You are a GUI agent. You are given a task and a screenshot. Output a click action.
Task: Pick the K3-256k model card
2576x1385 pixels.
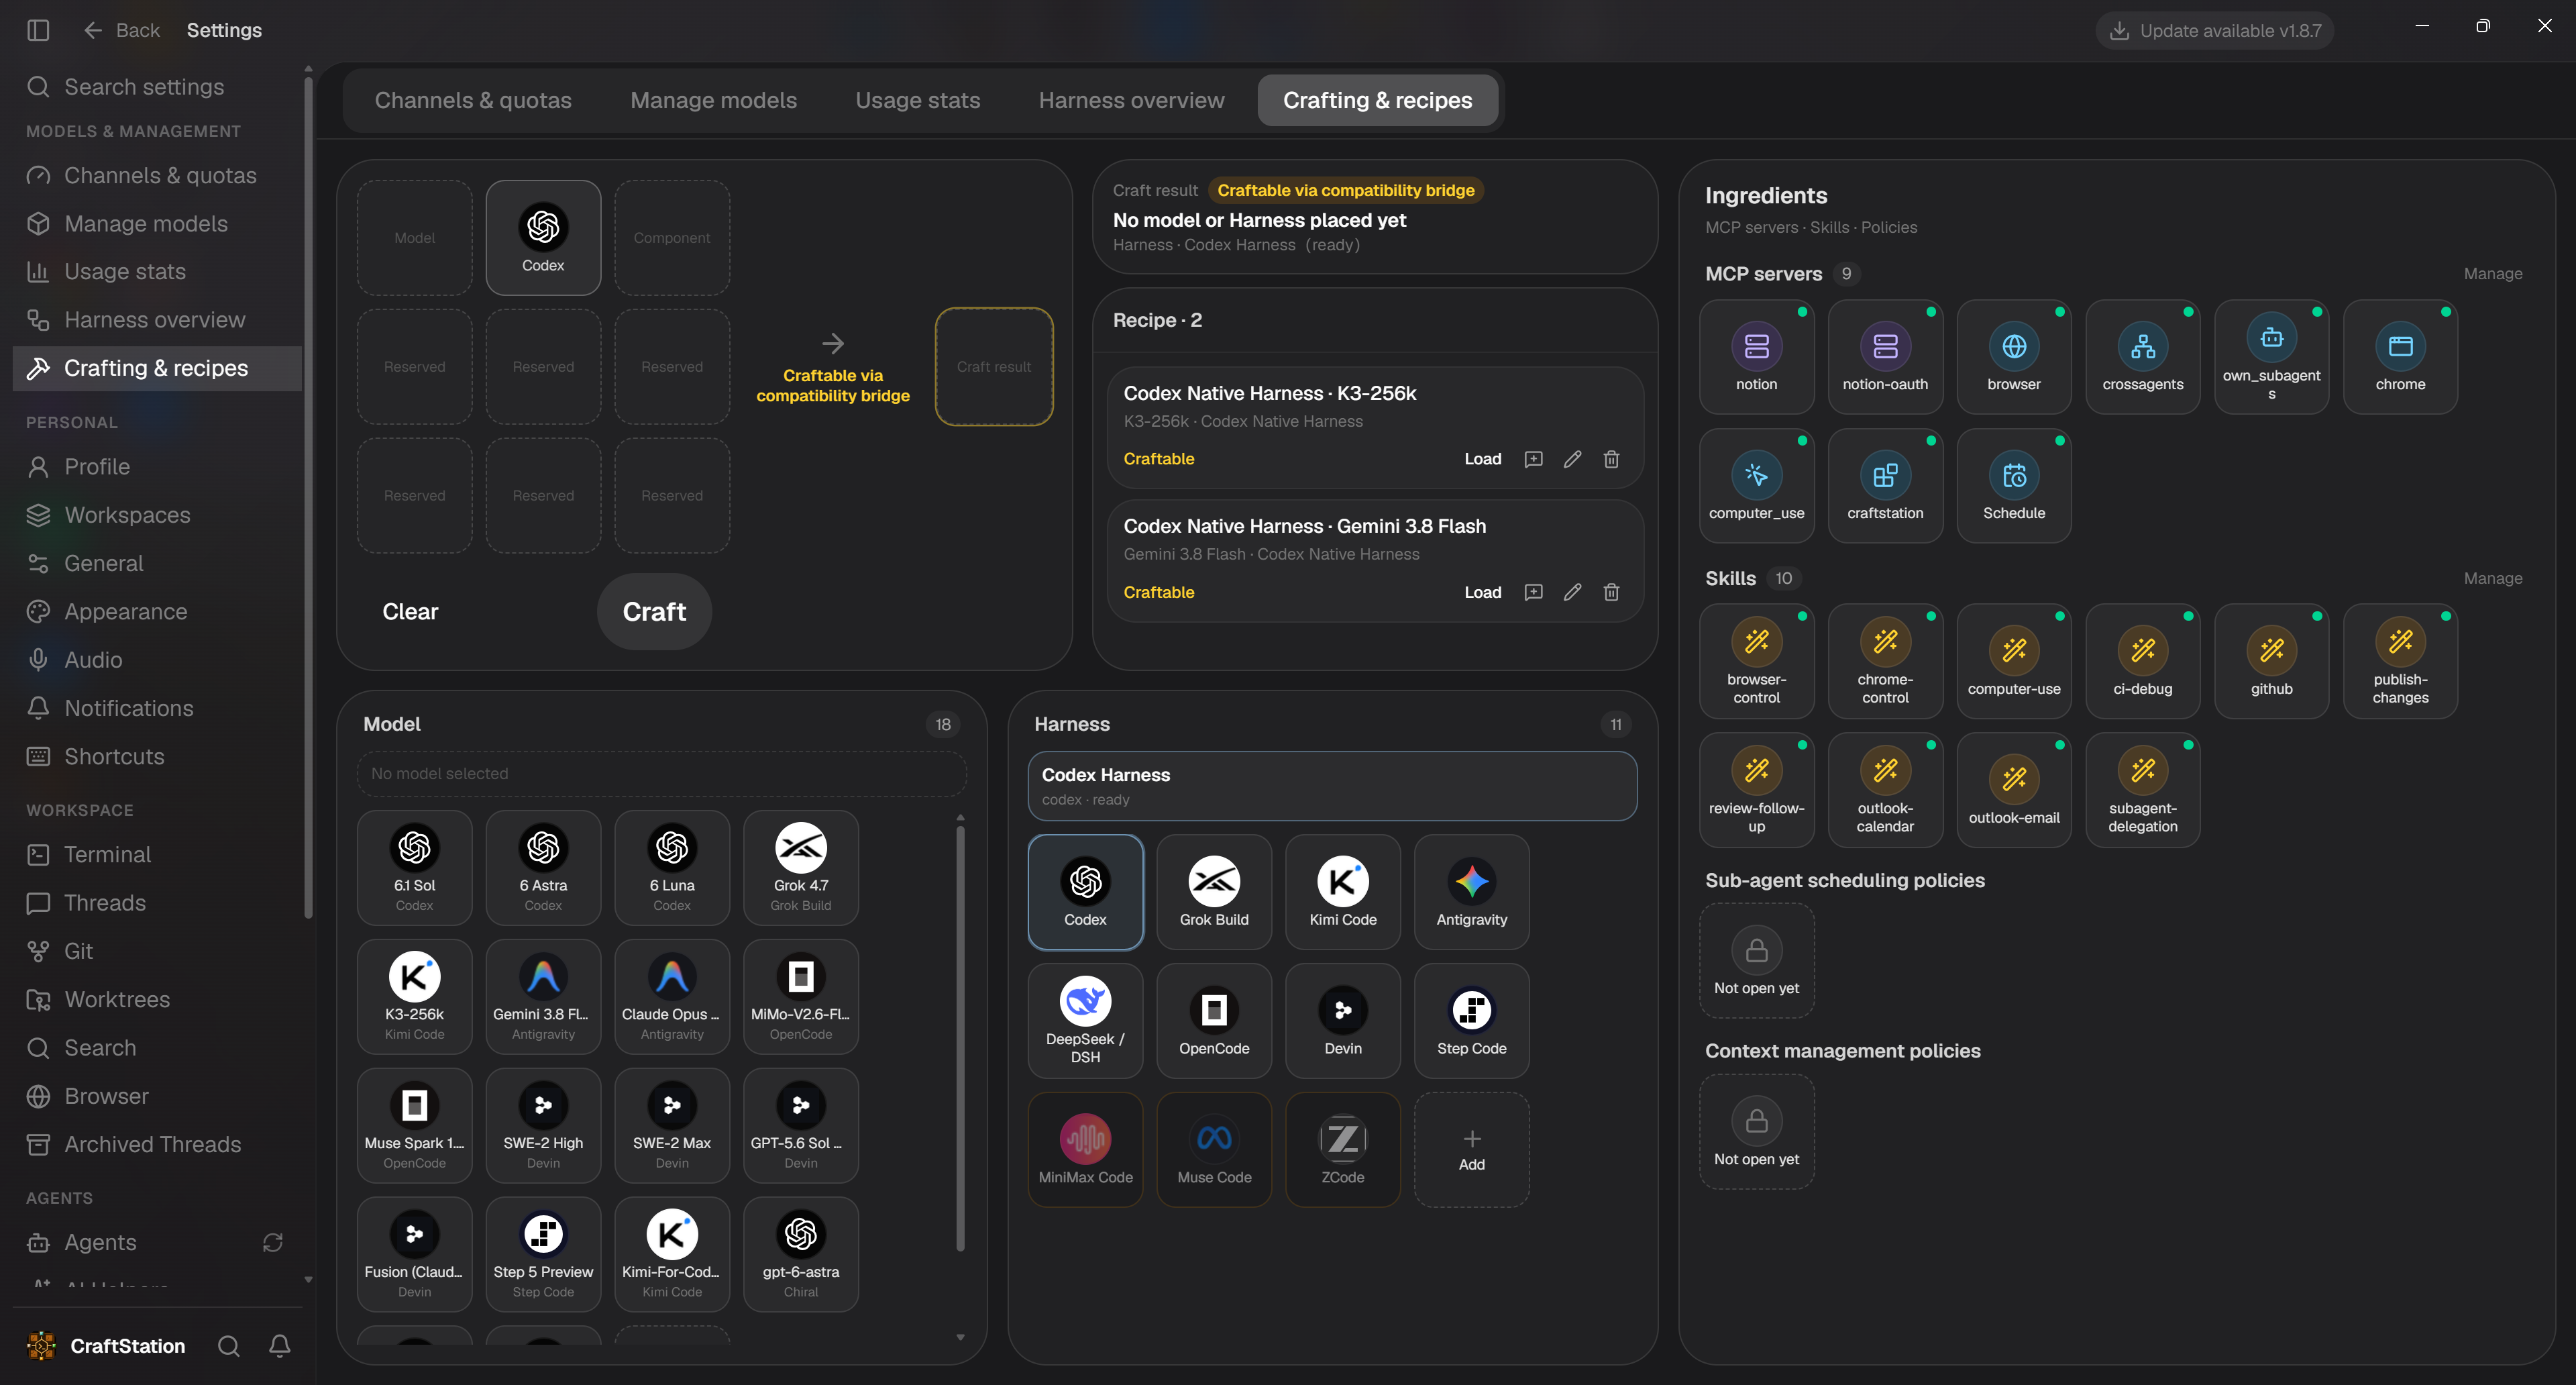click(x=414, y=996)
